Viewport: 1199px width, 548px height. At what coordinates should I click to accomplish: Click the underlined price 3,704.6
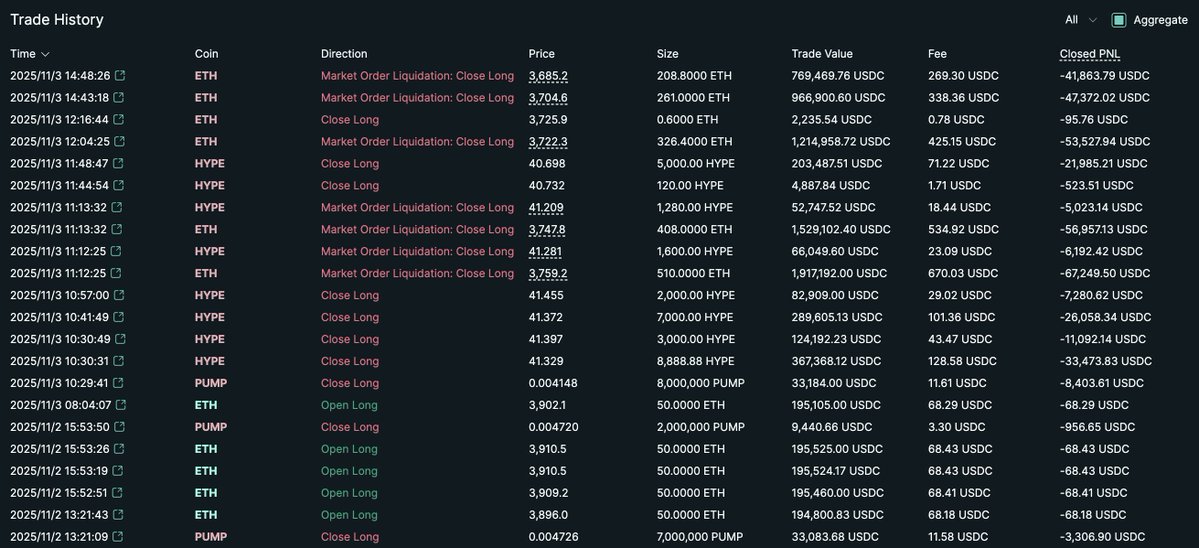click(x=548, y=98)
